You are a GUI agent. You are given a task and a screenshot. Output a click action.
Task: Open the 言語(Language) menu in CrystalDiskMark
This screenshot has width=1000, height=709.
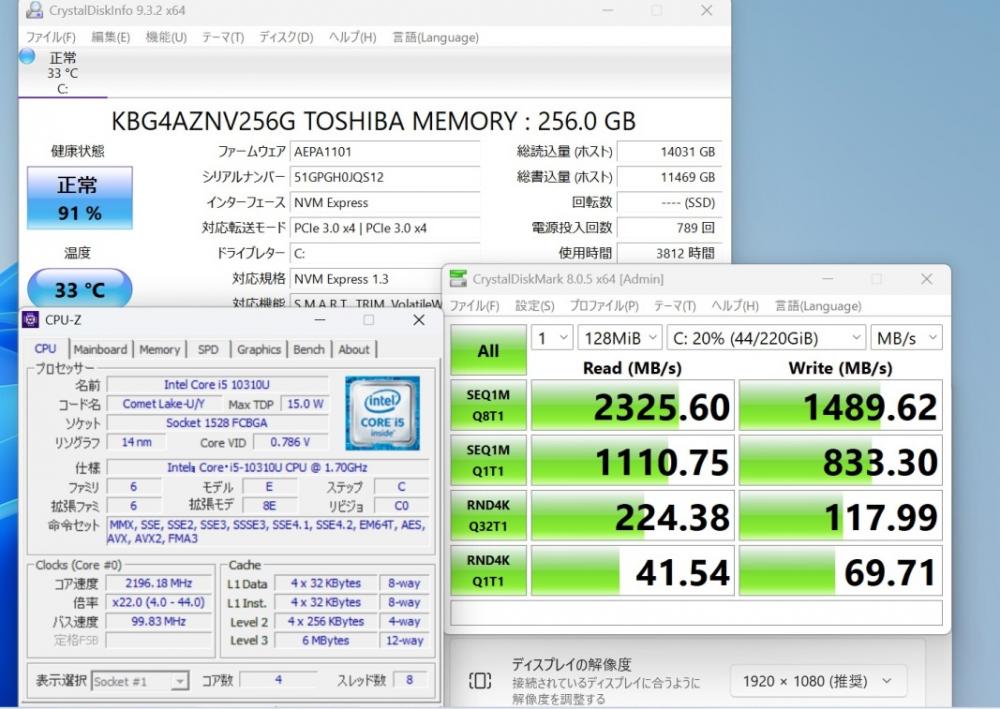818,305
